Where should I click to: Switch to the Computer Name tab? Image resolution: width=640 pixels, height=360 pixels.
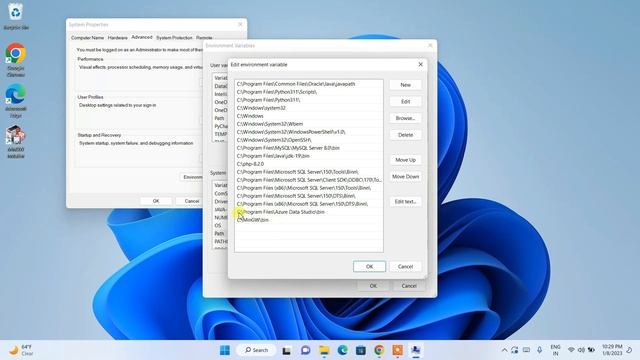tap(87, 38)
